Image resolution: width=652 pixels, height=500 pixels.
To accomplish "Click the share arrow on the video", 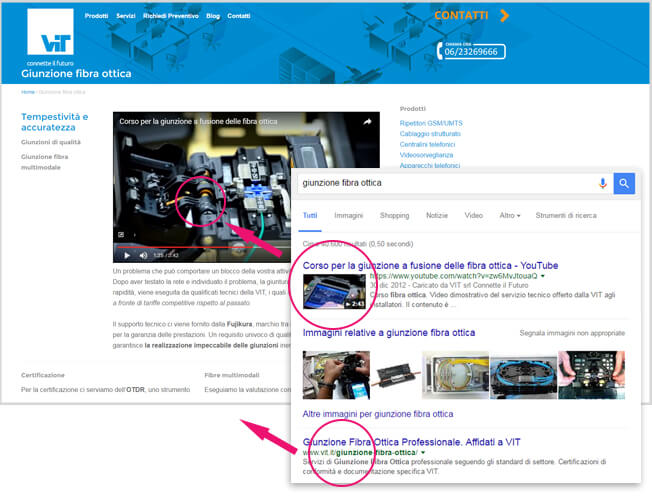I will pos(367,122).
